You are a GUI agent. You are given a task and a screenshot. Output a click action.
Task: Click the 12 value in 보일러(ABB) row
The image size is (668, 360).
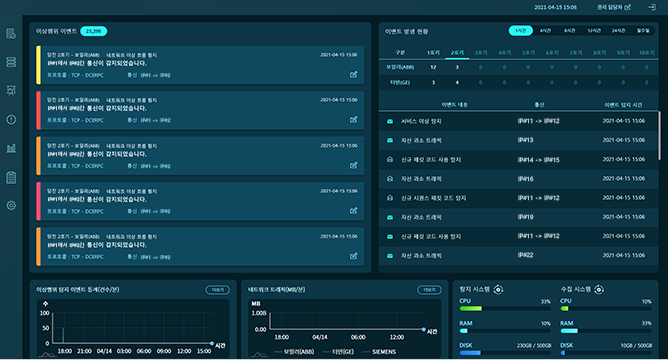click(433, 67)
